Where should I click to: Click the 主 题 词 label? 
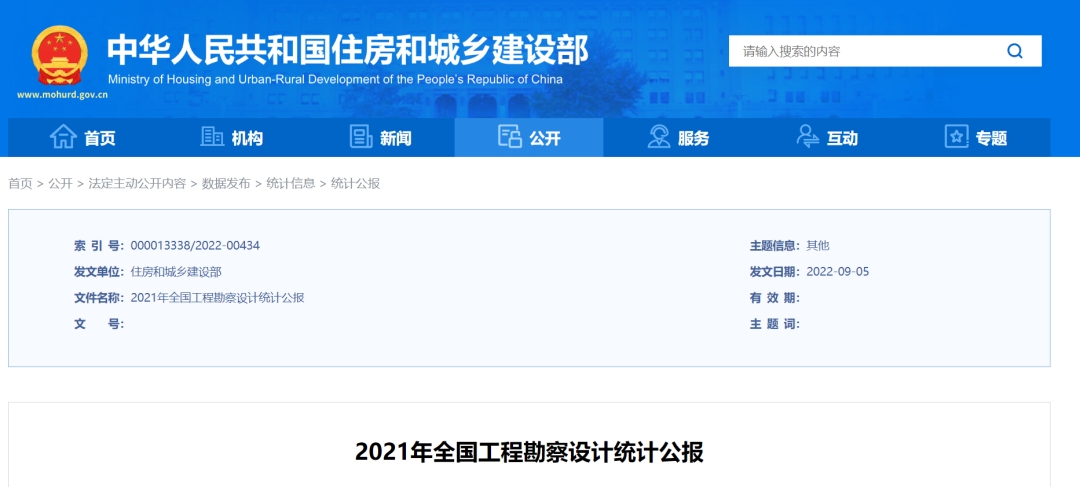[x=775, y=324]
